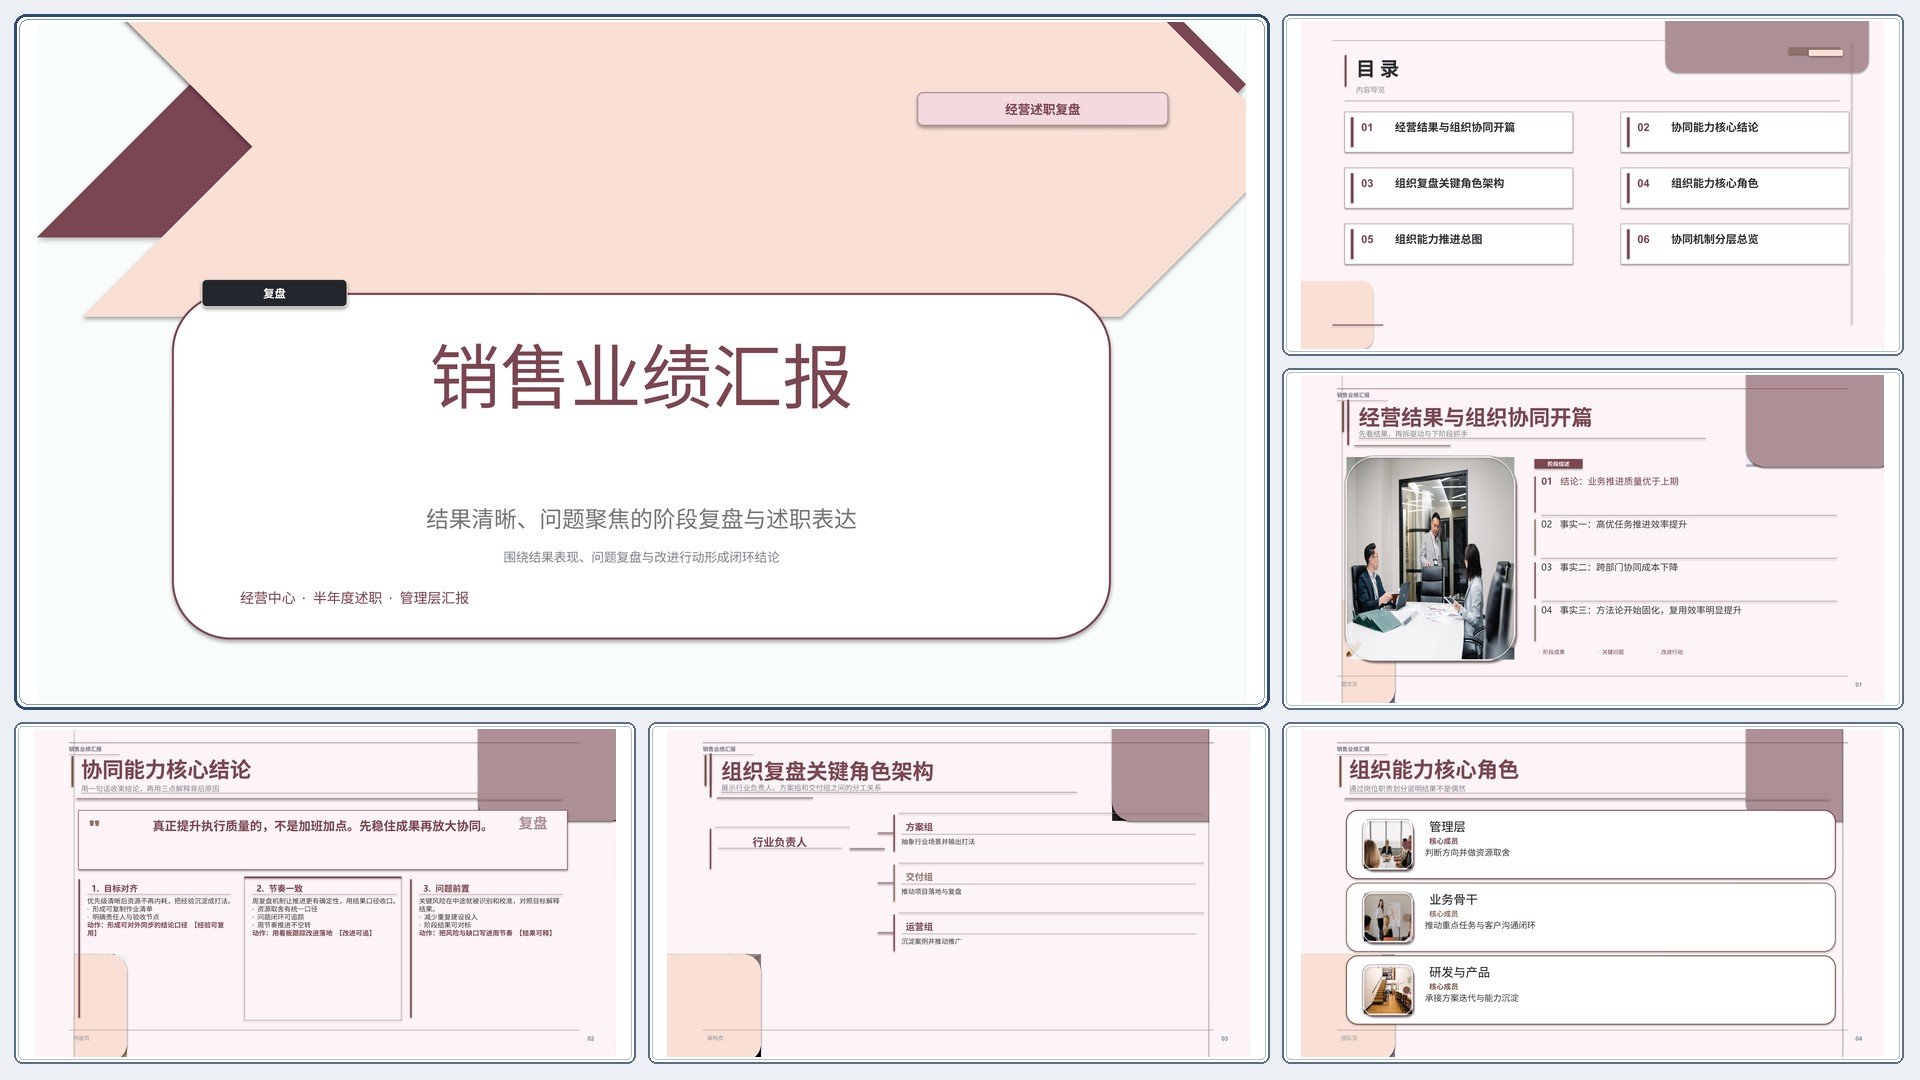
Task: Select the 协同能力核心结论 slide heading
Action: point(166,770)
